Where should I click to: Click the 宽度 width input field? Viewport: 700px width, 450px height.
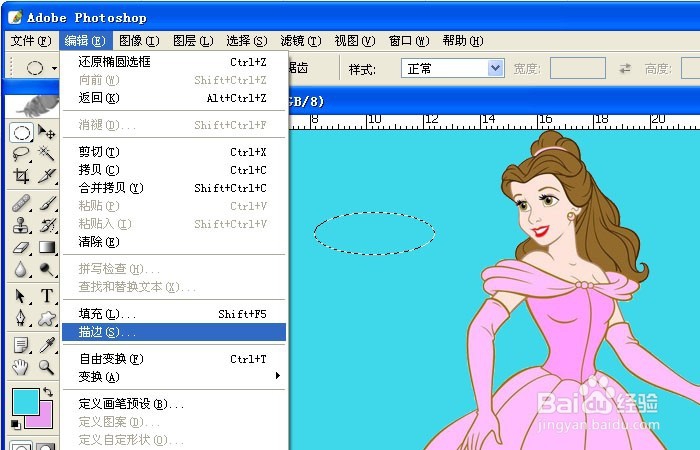tap(578, 68)
